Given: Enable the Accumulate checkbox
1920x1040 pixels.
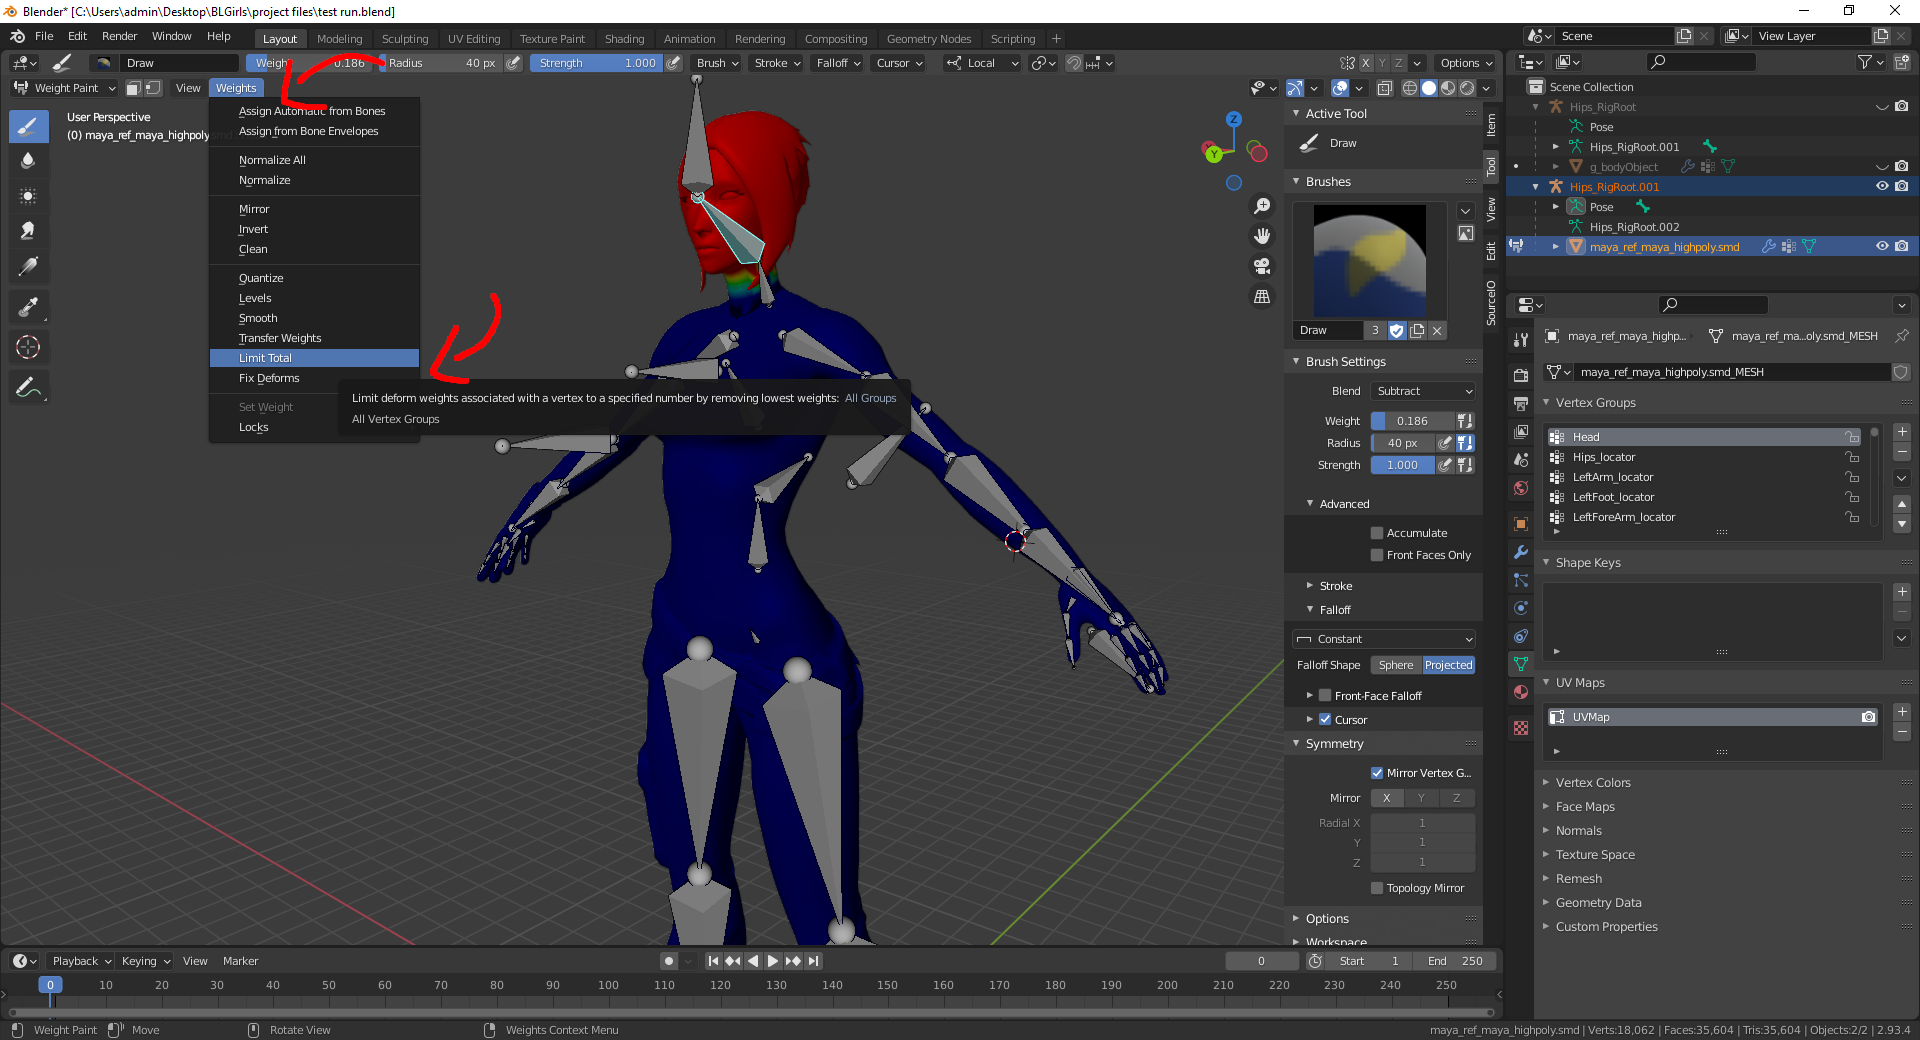Looking at the screenshot, I should (1377, 533).
